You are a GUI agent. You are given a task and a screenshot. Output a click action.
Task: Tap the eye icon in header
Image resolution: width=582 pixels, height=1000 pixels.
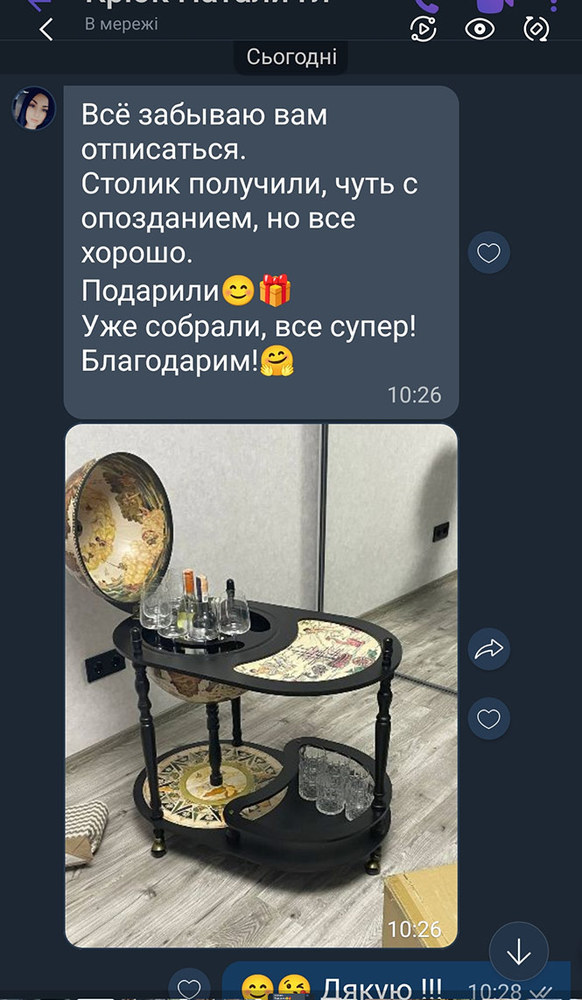pos(479,29)
